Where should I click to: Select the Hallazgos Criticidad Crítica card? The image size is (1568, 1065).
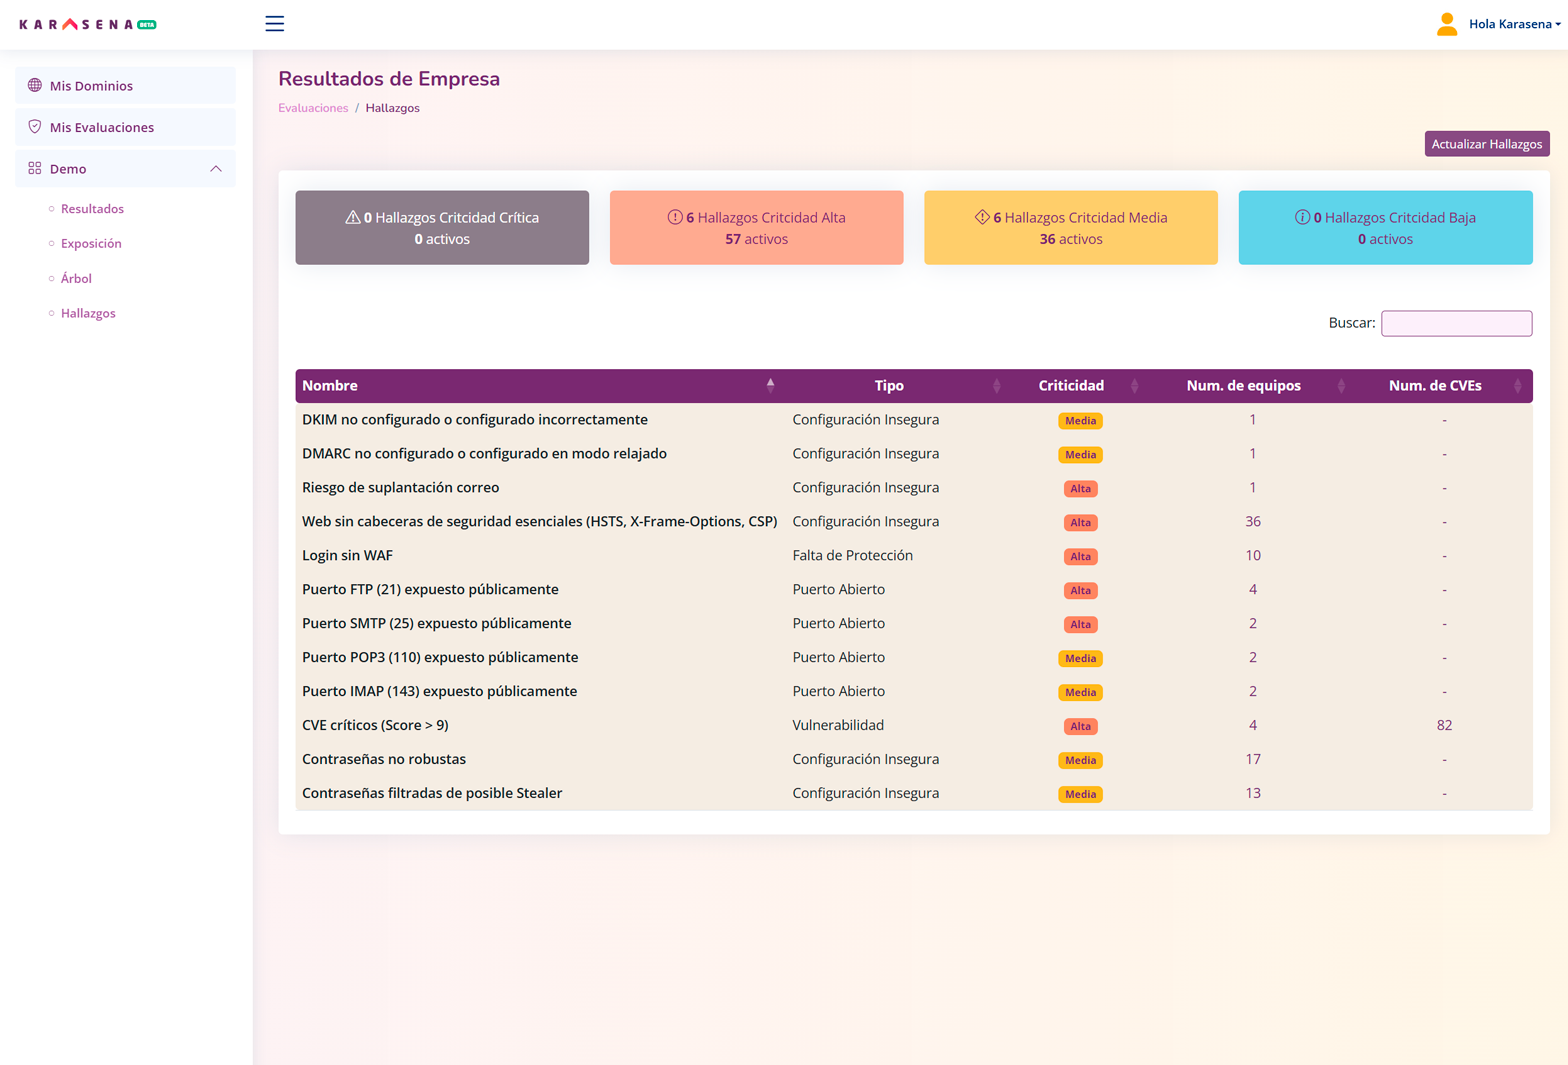coord(442,228)
